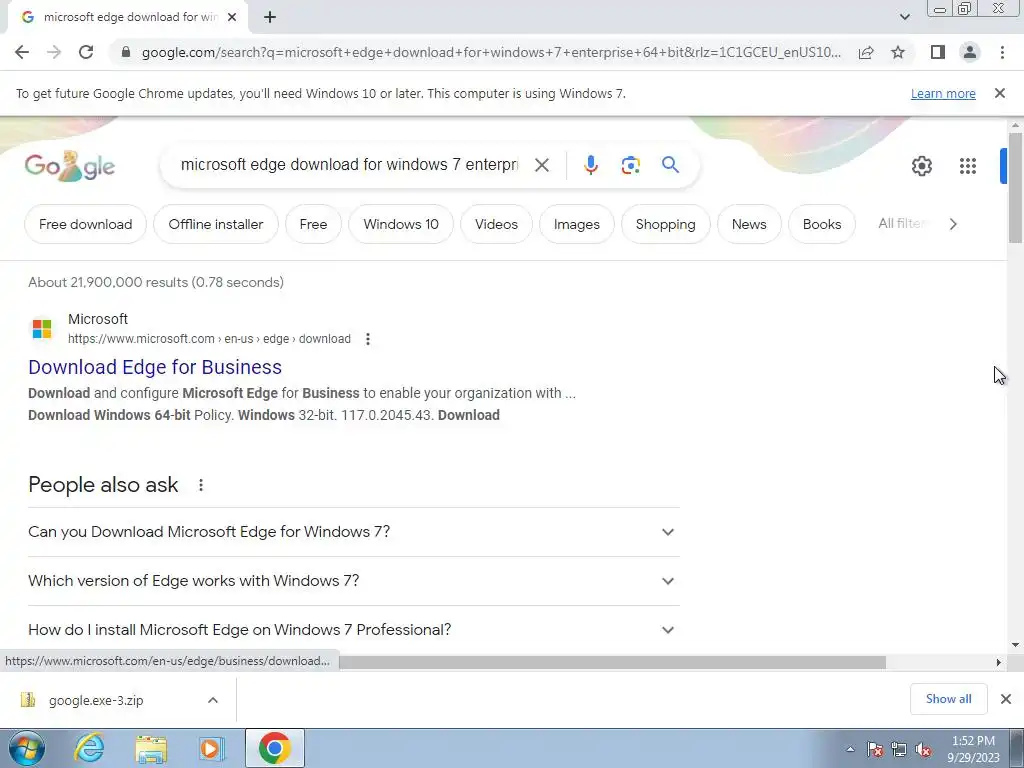Viewport: 1024px width, 768px height.
Task: Select the Offline installer filter chip
Action: coord(216,224)
